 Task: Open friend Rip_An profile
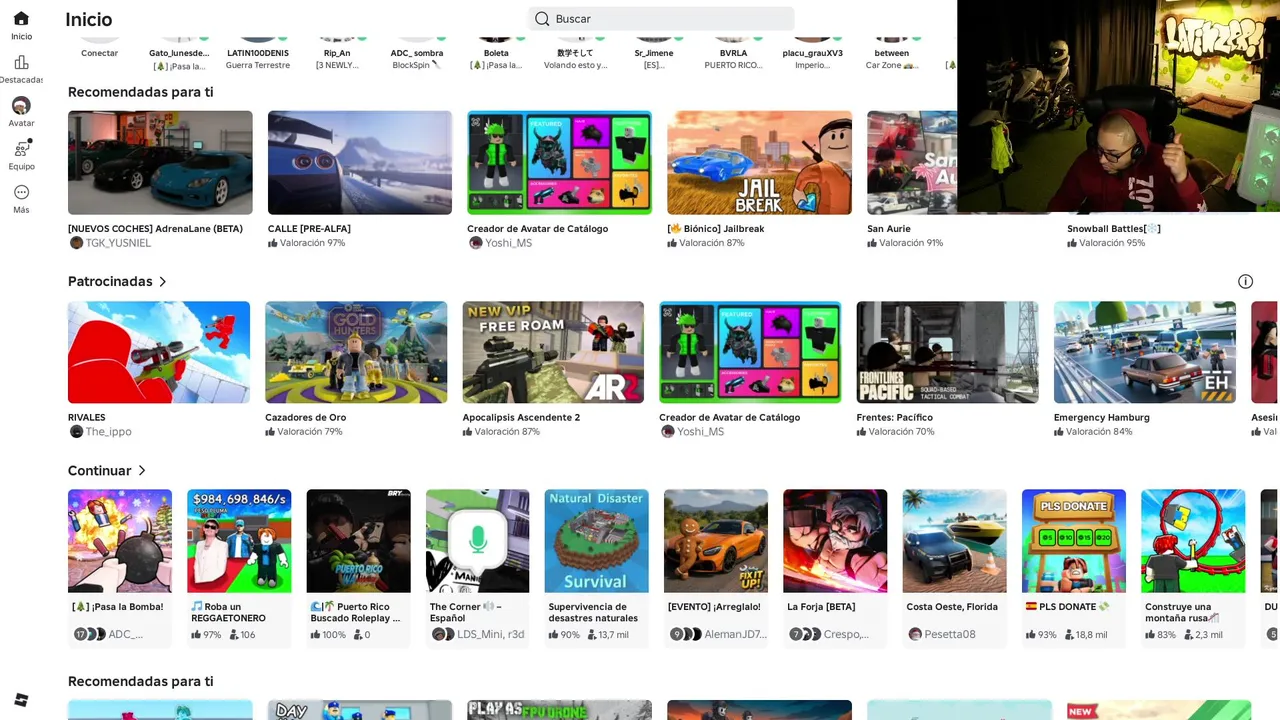[x=337, y=53]
